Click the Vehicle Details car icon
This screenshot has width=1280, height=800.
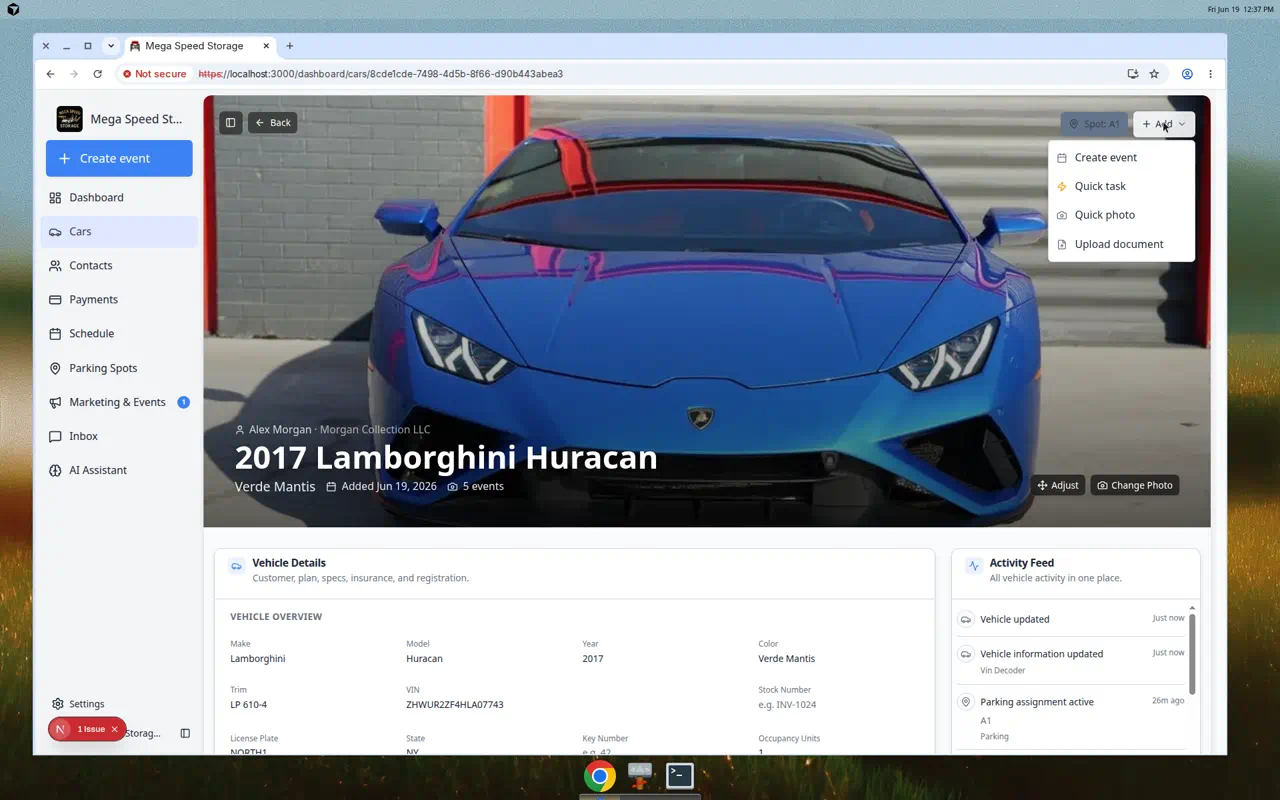(x=237, y=566)
